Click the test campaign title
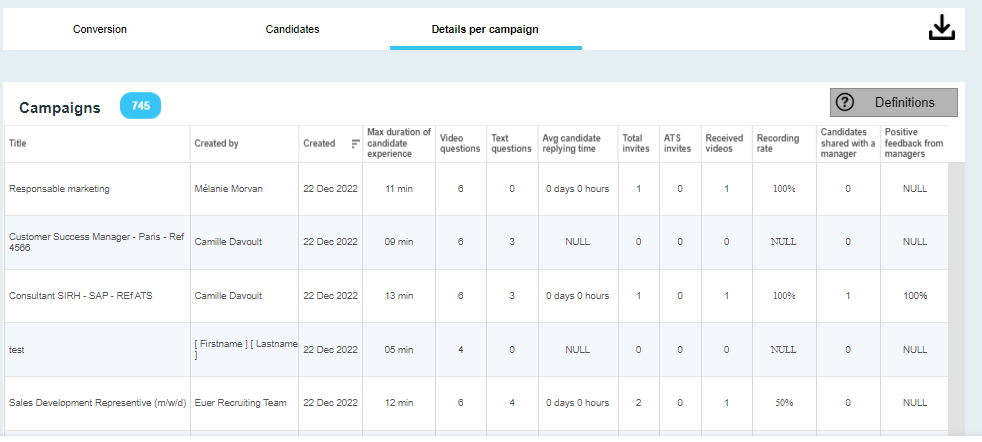Viewport: 982px width, 442px height. (x=17, y=350)
